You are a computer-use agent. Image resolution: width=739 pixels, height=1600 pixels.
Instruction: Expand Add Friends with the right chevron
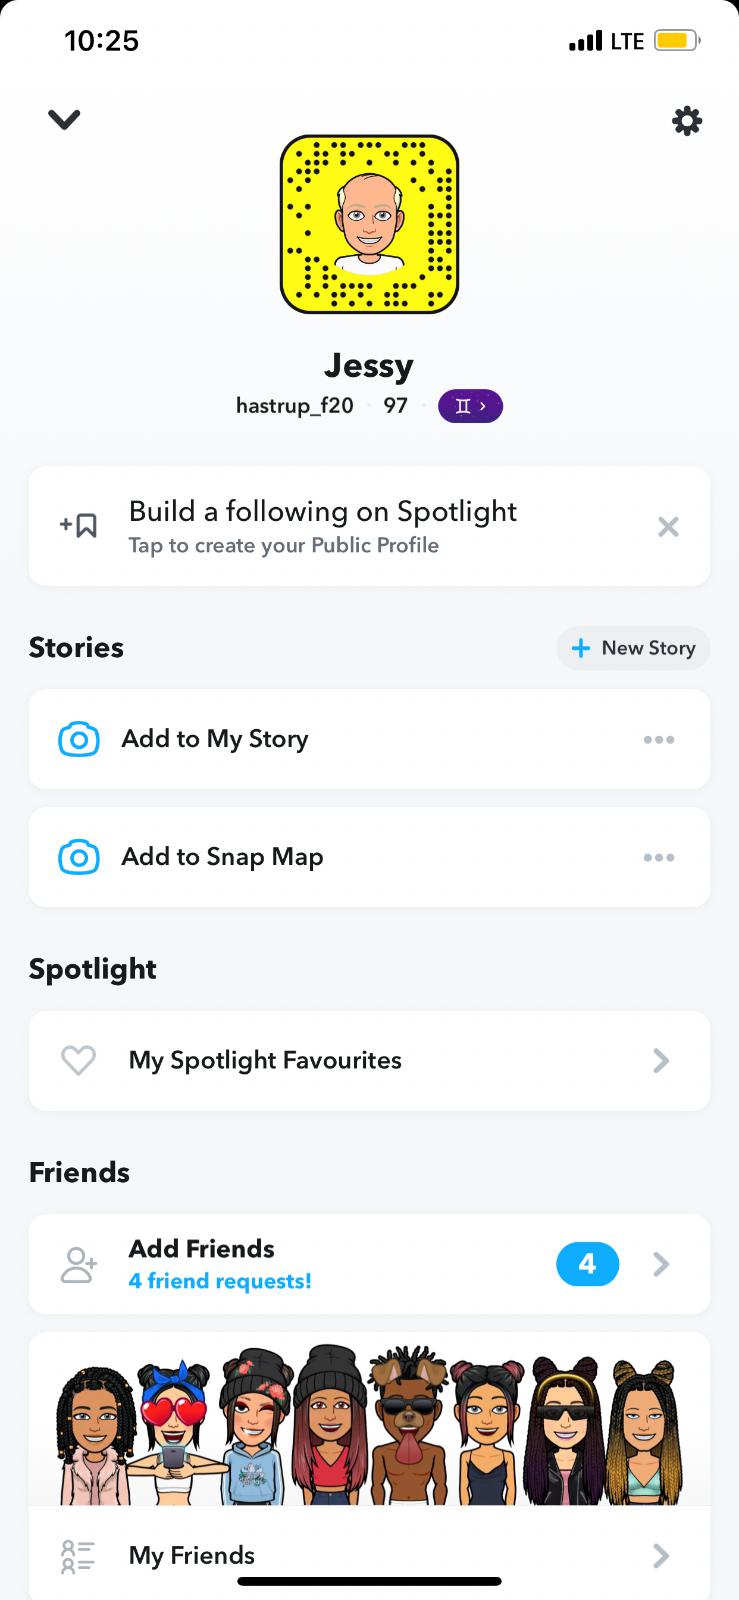coord(661,1265)
